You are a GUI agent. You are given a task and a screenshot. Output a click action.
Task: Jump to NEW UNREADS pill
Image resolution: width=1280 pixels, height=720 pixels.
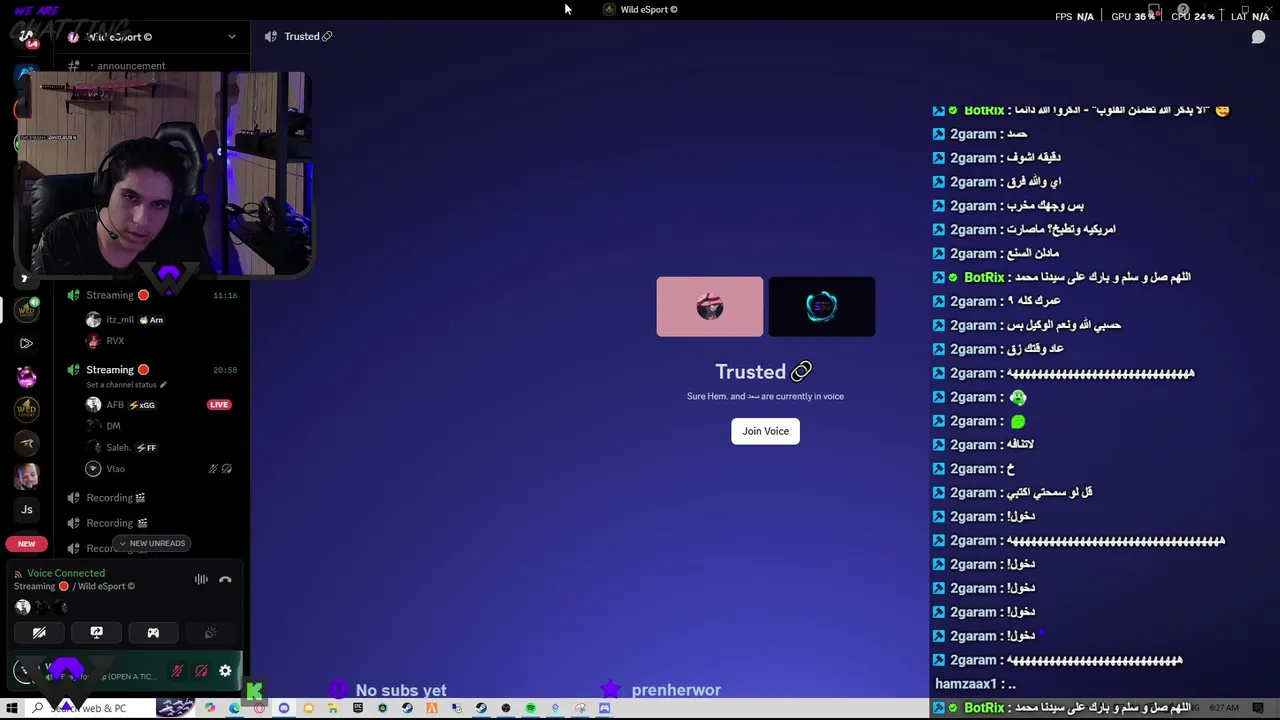pyautogui.click(x=152, y=543)
